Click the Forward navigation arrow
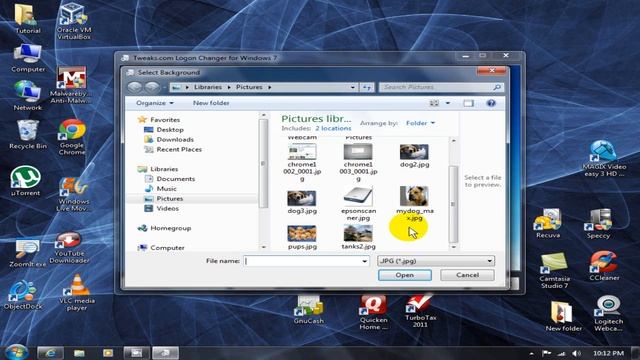 [x=152, y=87]
